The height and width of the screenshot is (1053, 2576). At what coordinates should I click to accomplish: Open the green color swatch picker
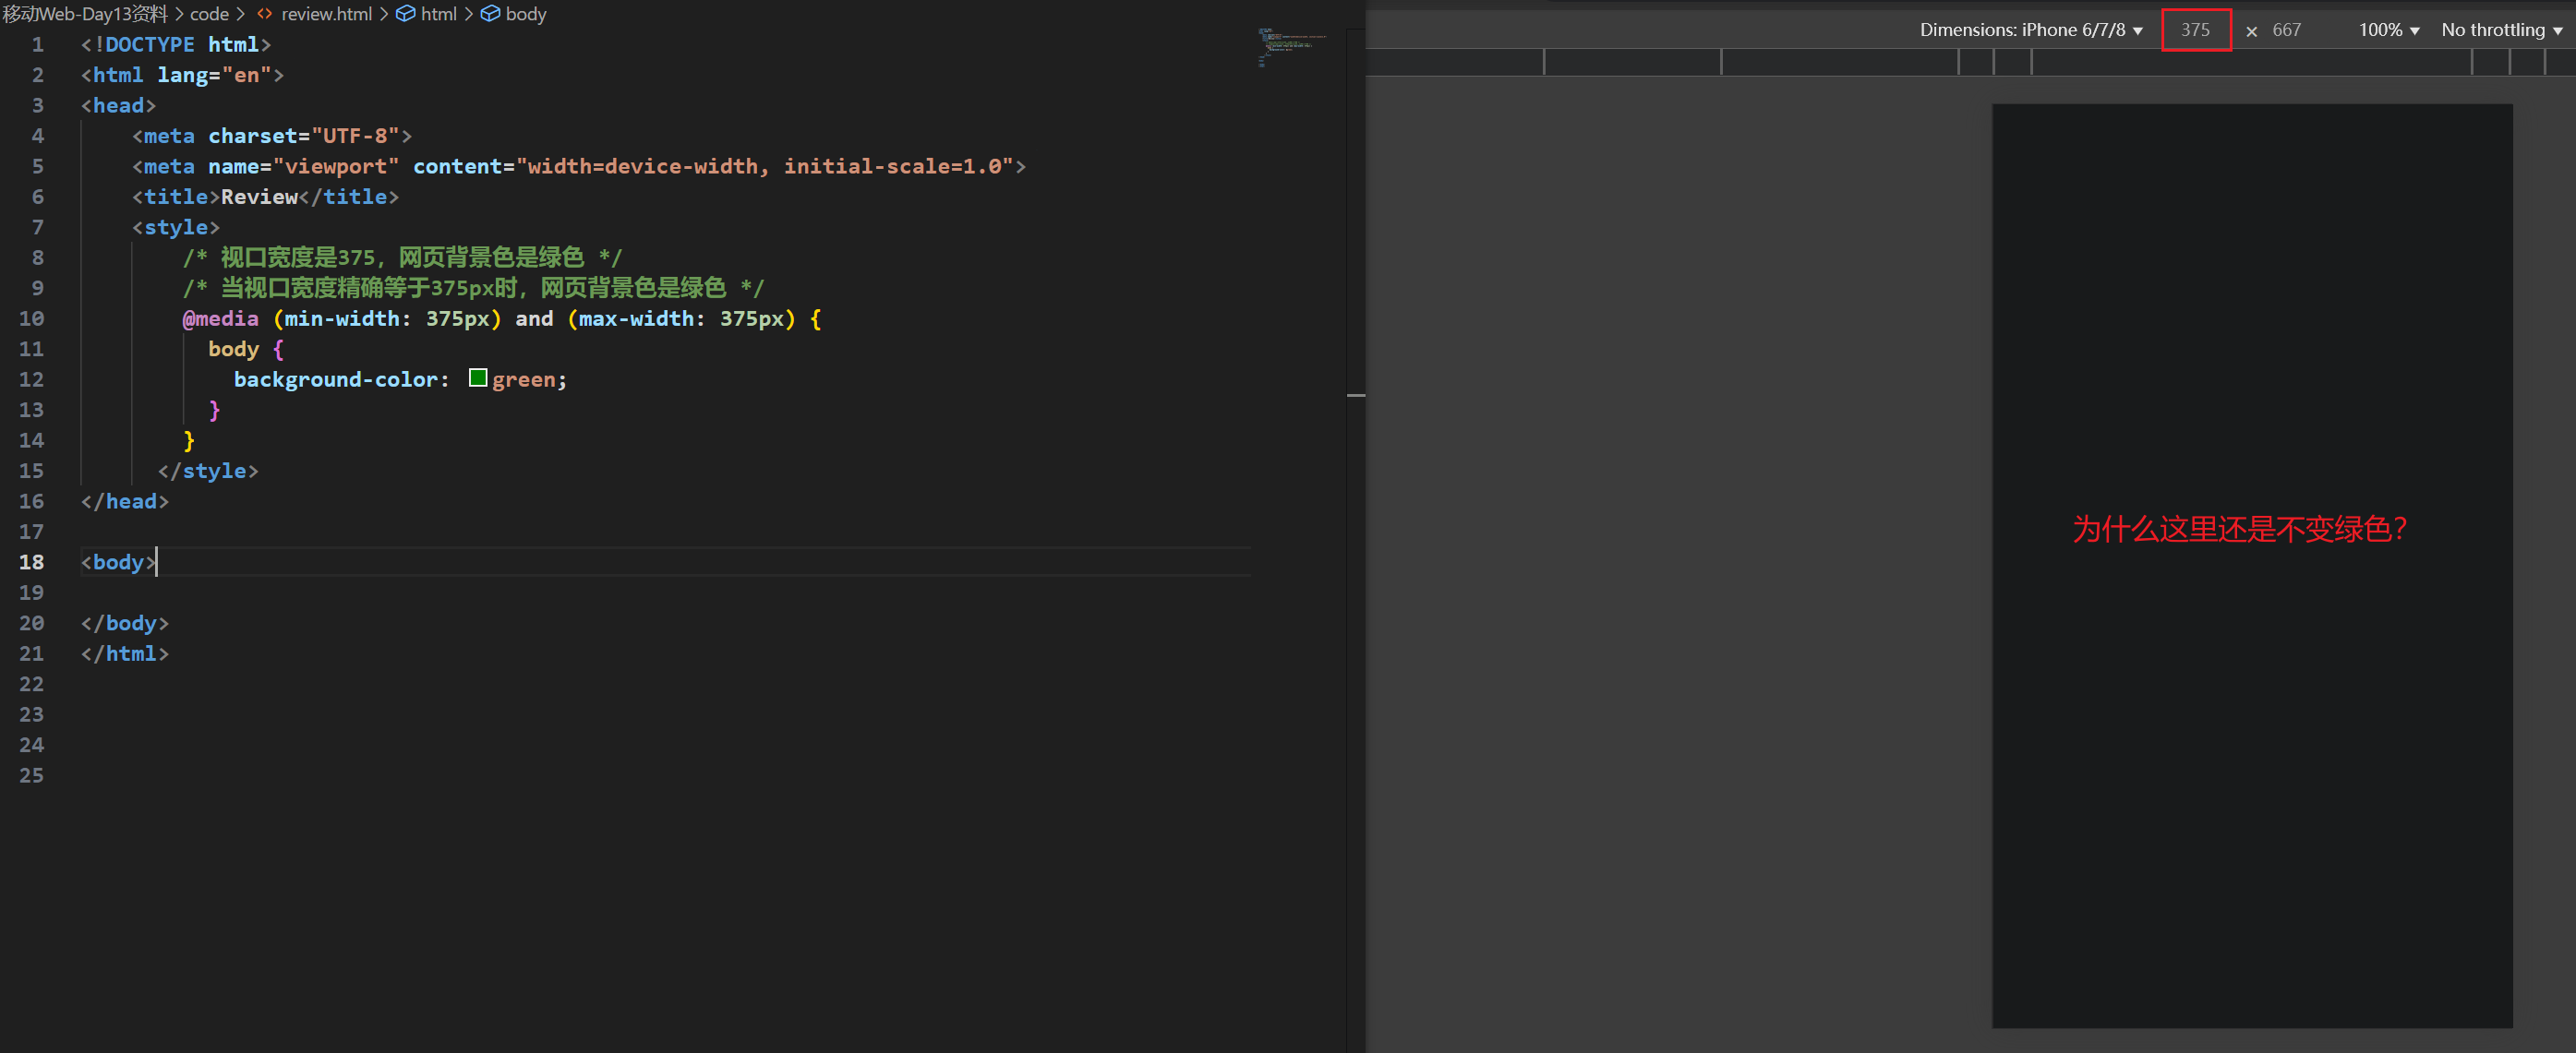(x=478, y=378)
